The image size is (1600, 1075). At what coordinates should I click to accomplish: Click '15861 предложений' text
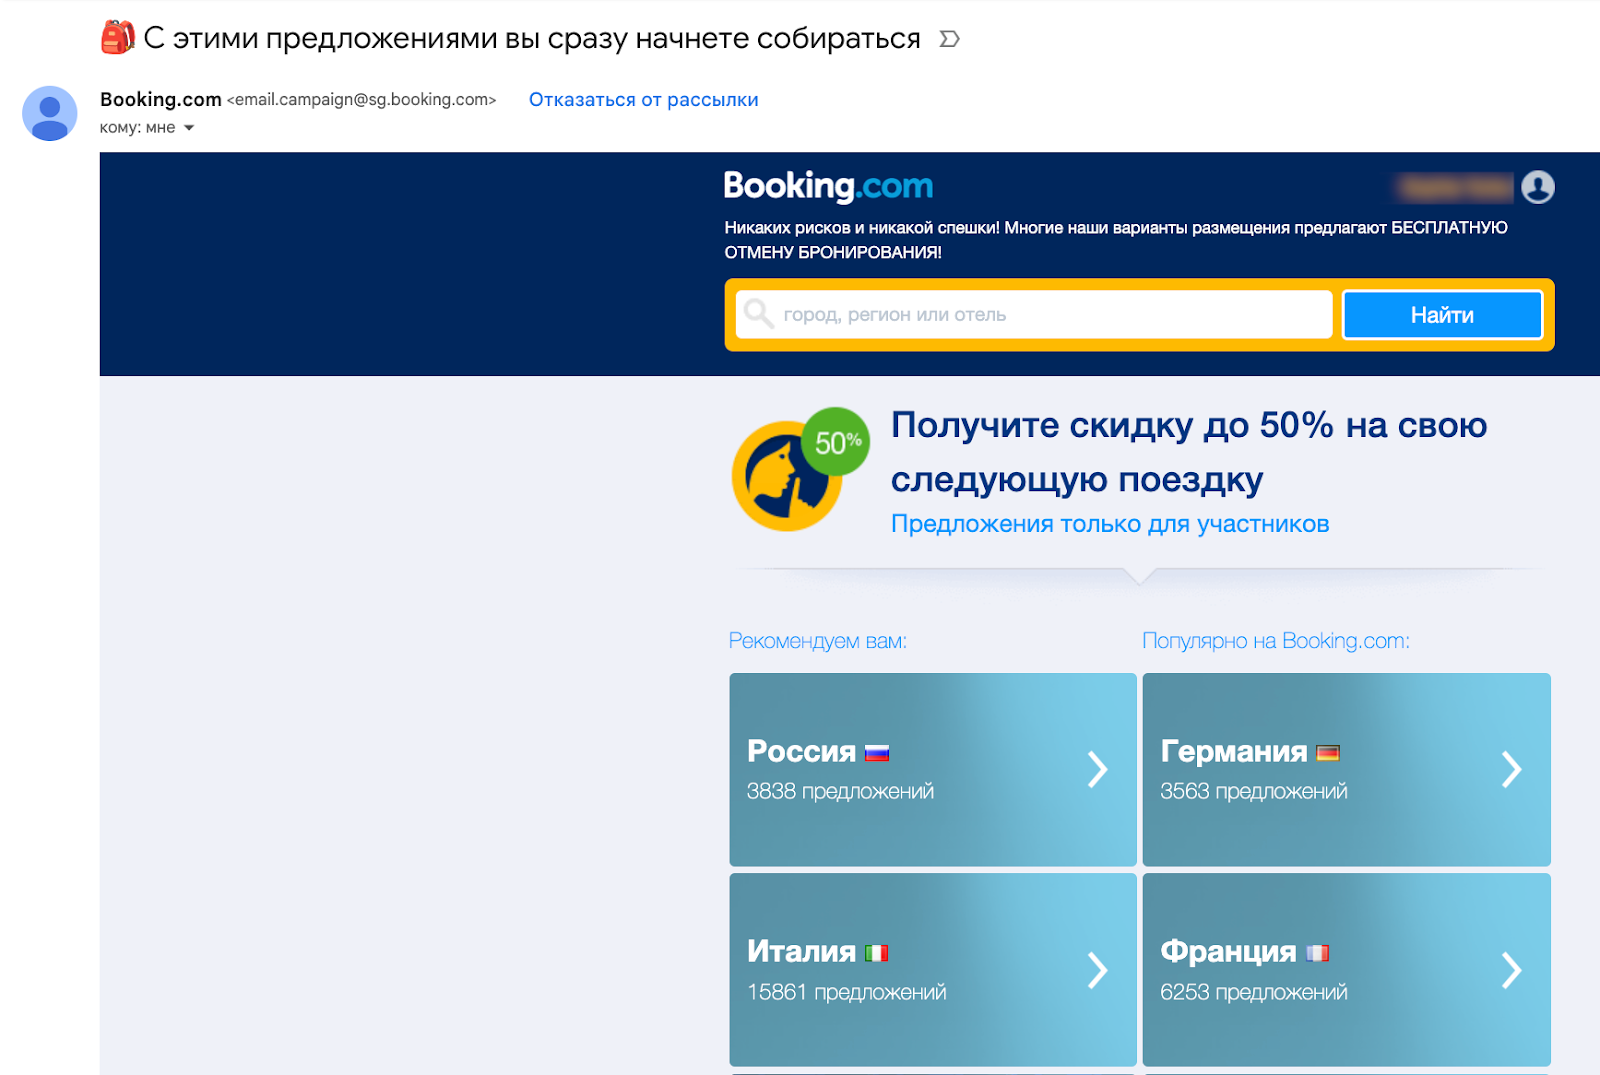click(846, 992)
